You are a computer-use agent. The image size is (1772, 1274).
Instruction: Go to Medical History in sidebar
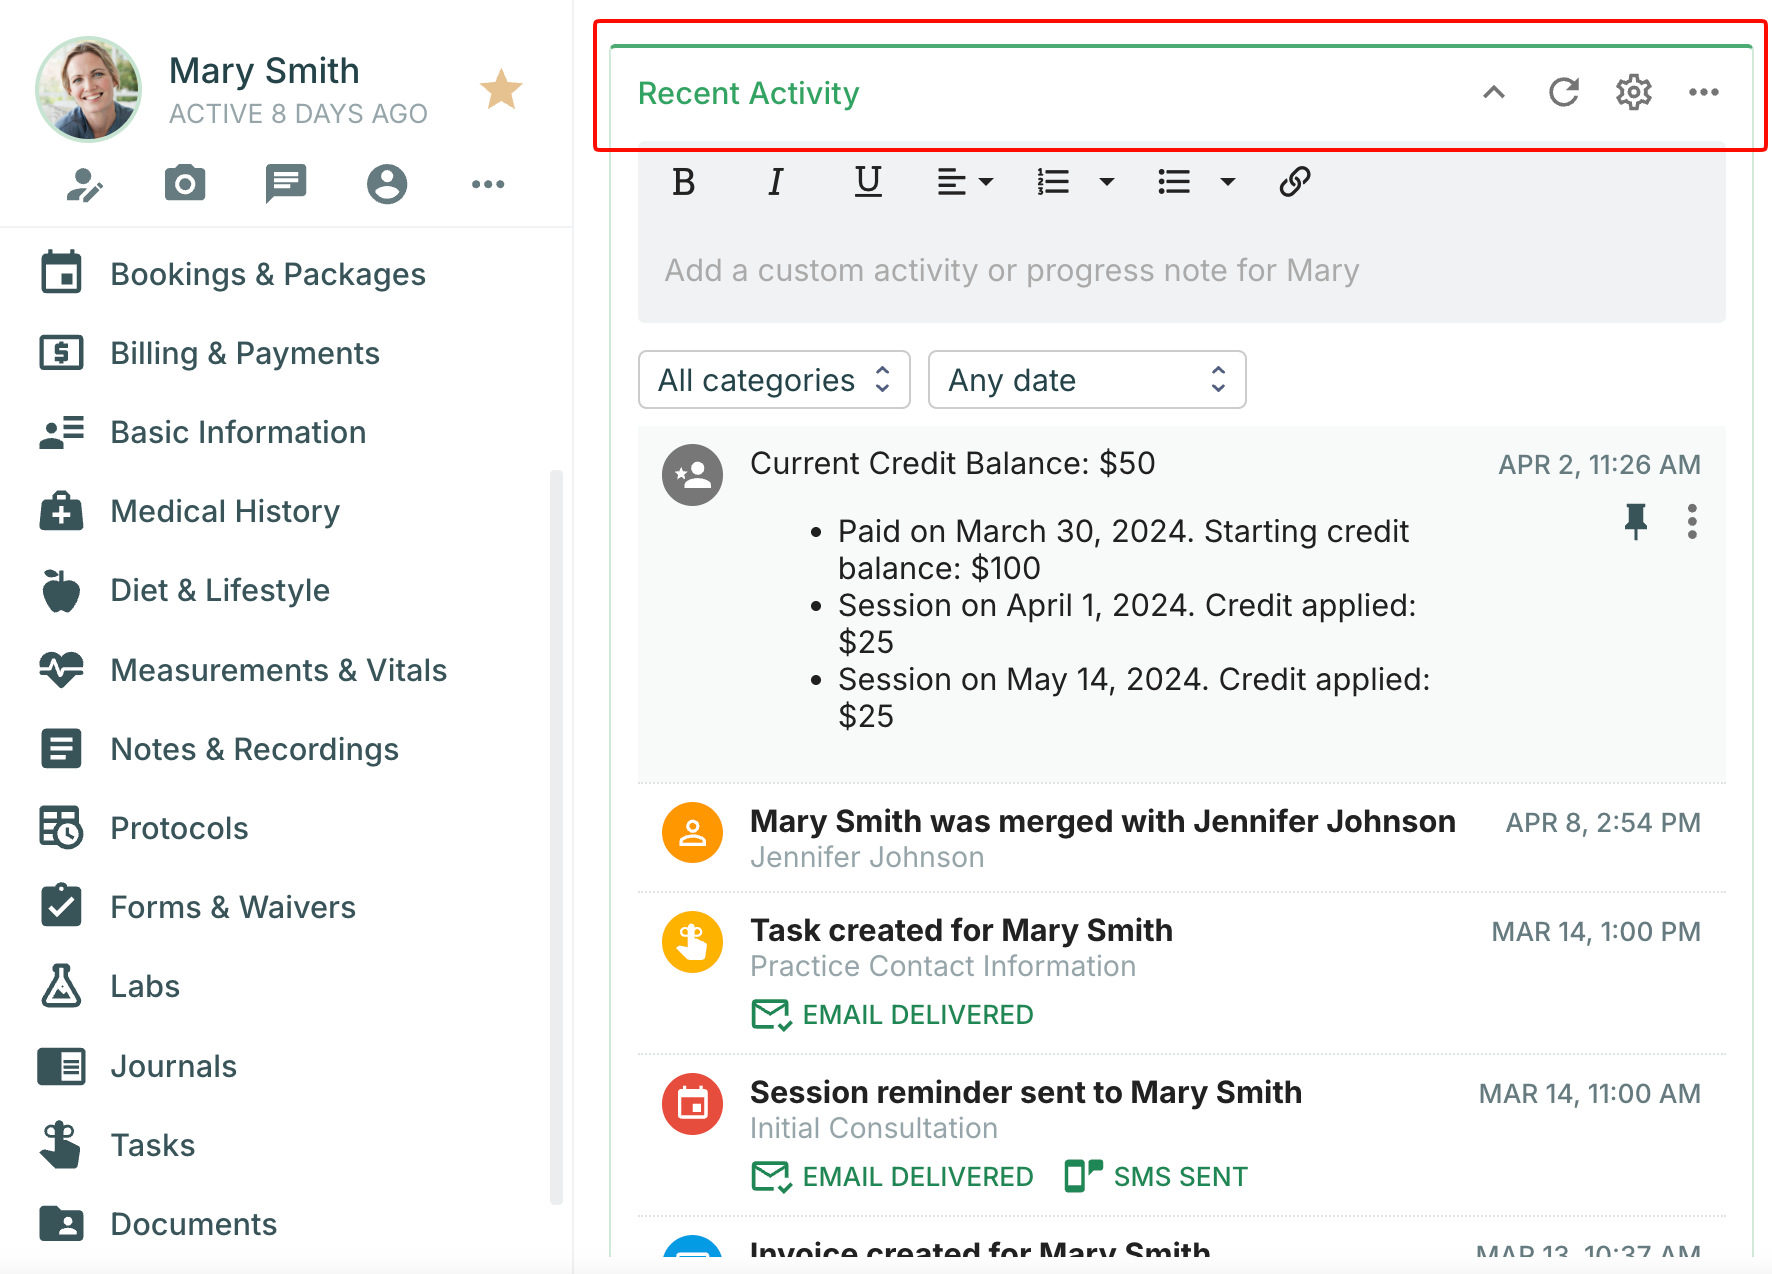(x=225, y=511)
